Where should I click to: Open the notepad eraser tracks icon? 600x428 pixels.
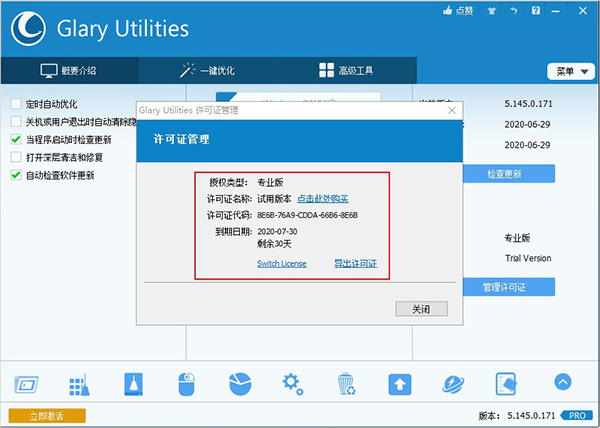point(506,384)
